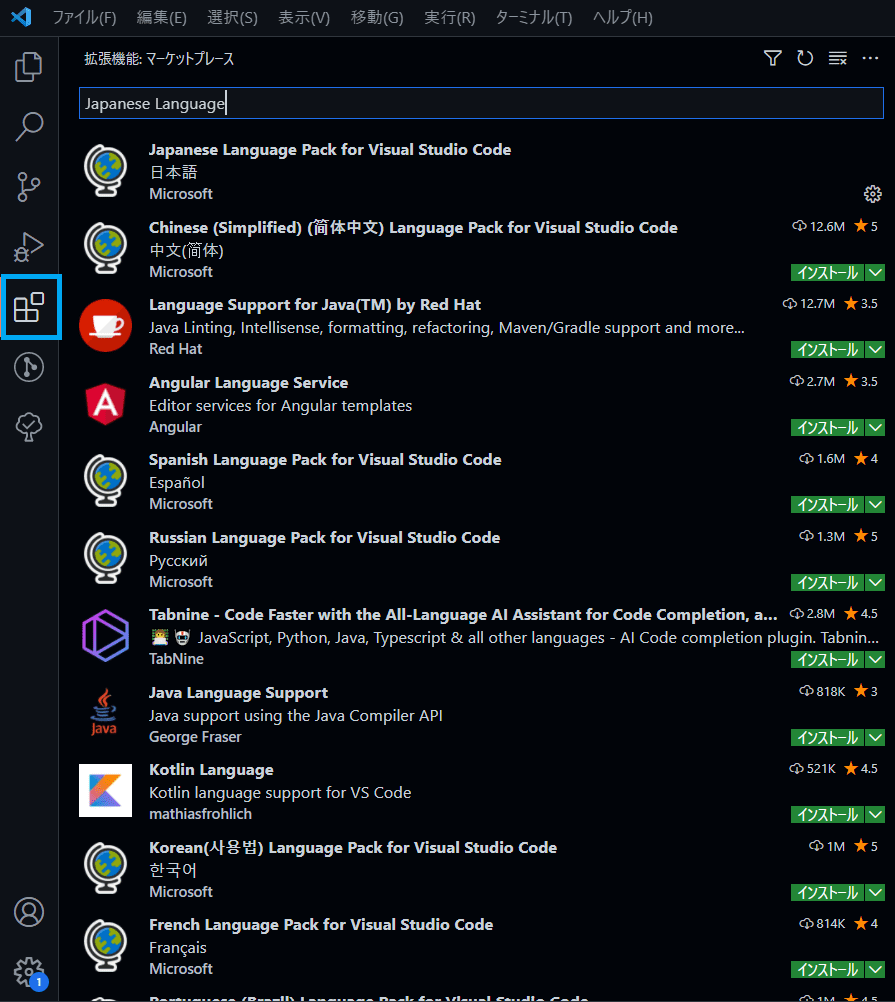Image resolution: width=895 pixels, height=1002 pixels.
Task: Click the filter extensions funnel icon
Action: (x=772, y=59)
